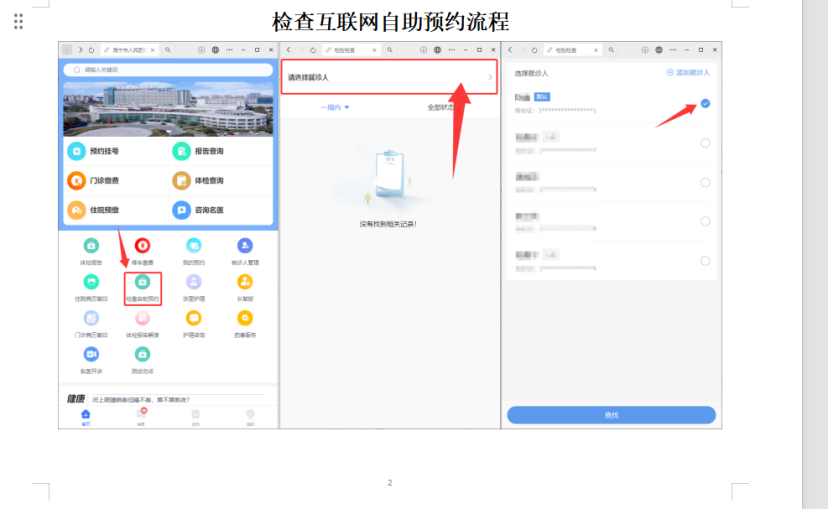Click the download icon in the middle window toolbar
The image size is (828, 509).
[423, 50]
